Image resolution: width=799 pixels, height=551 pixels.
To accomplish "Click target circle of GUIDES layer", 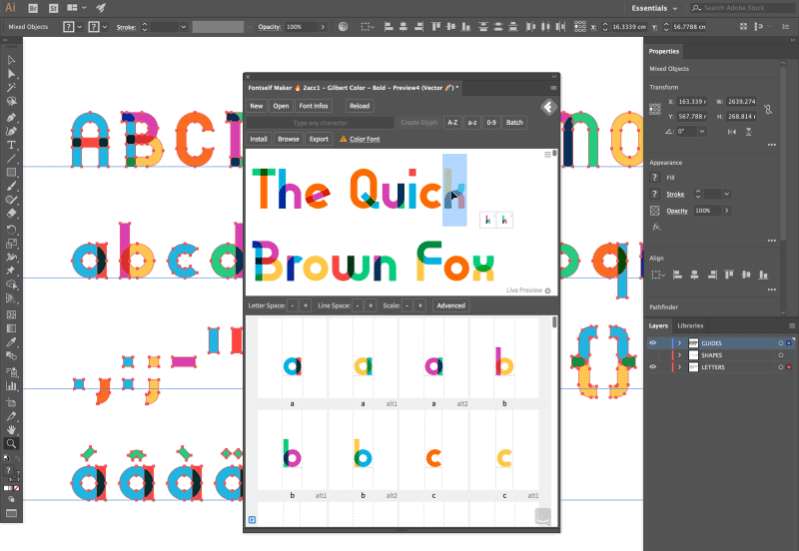I will point(781,343).
